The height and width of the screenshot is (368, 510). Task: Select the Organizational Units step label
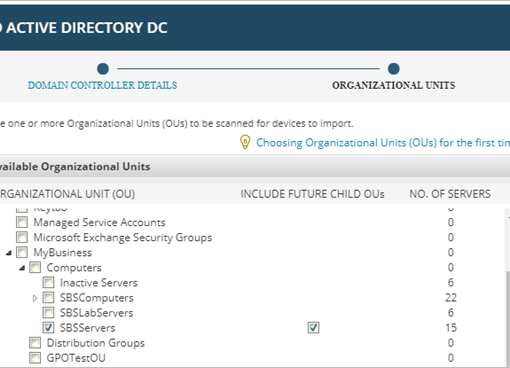tap(393, 85)
